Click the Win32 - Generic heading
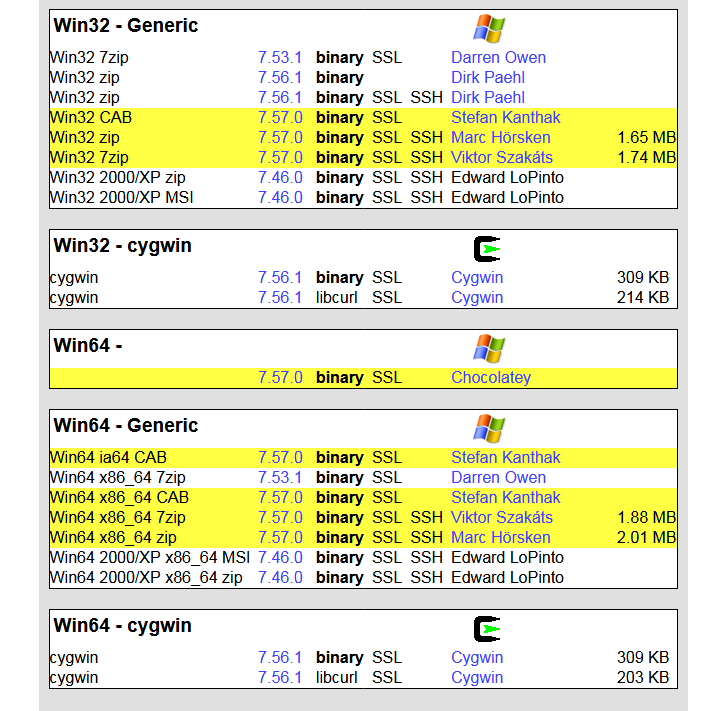This screenshot has width=704, height=711. coord(126,25)
